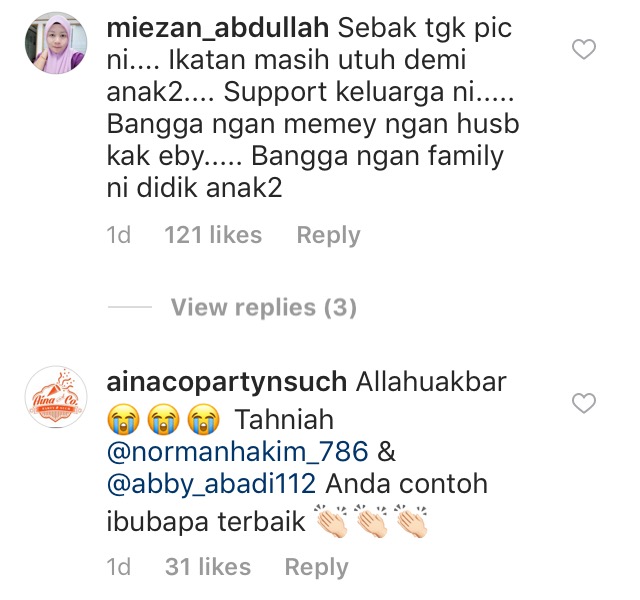Open the @abby_abadi112 mention
This screenshot has width=640, height=600.
pos(211,484)
